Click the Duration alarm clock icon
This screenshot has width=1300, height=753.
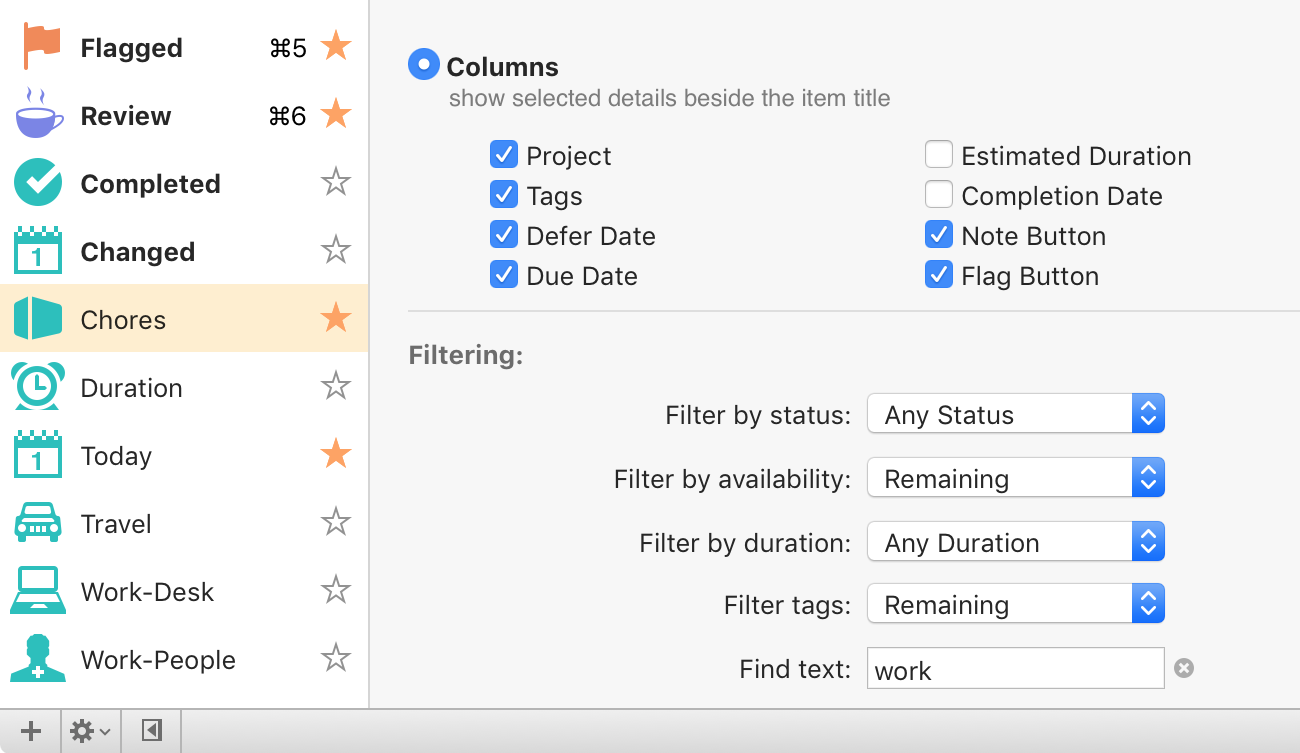click(39, 387)
